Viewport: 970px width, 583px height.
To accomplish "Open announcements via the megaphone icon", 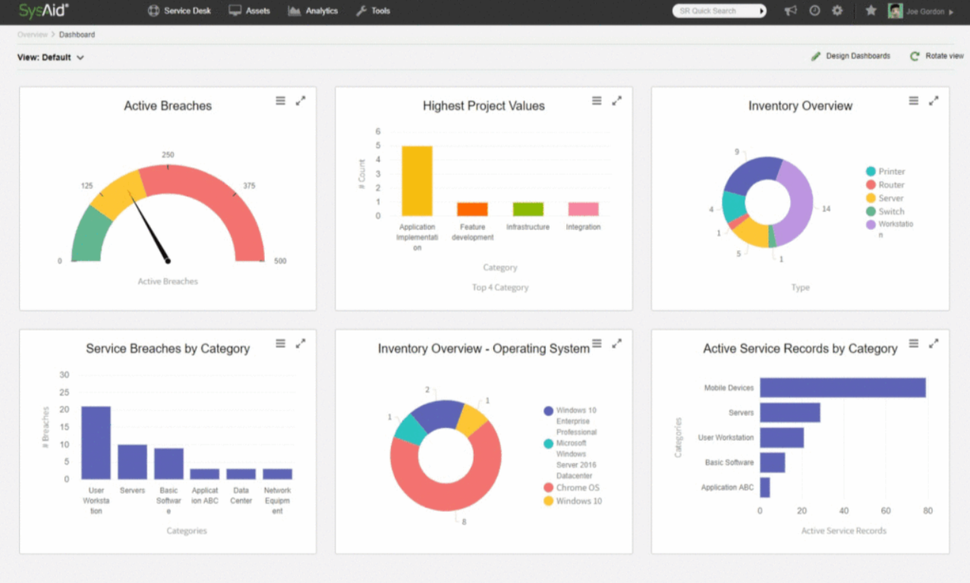I will coord(789,11).
